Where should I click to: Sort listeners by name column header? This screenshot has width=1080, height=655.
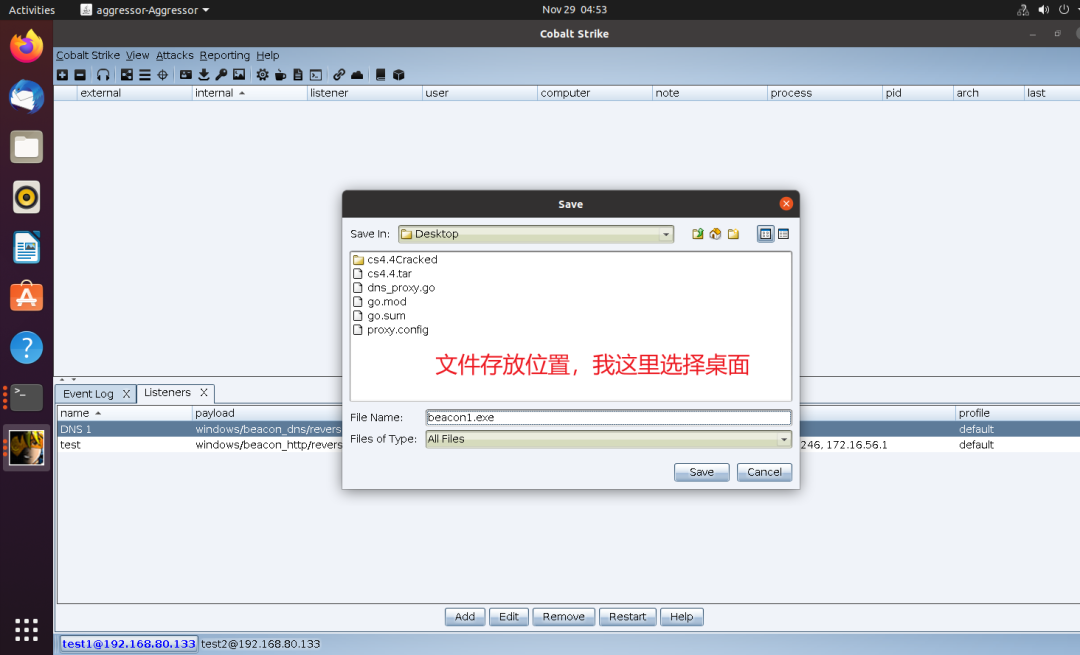[x=125, y=413]
